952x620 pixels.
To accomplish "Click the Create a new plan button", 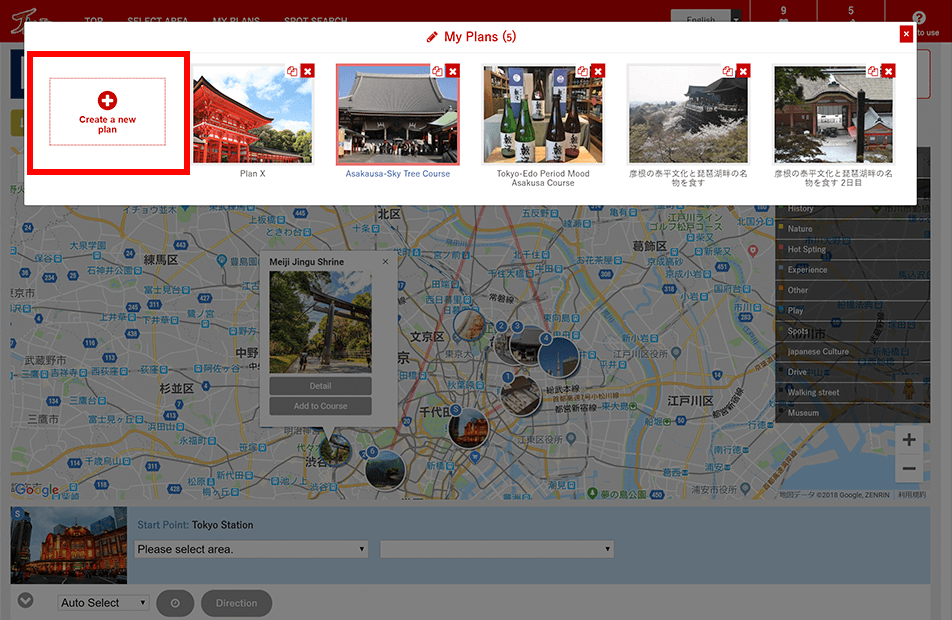I will 107,112.
